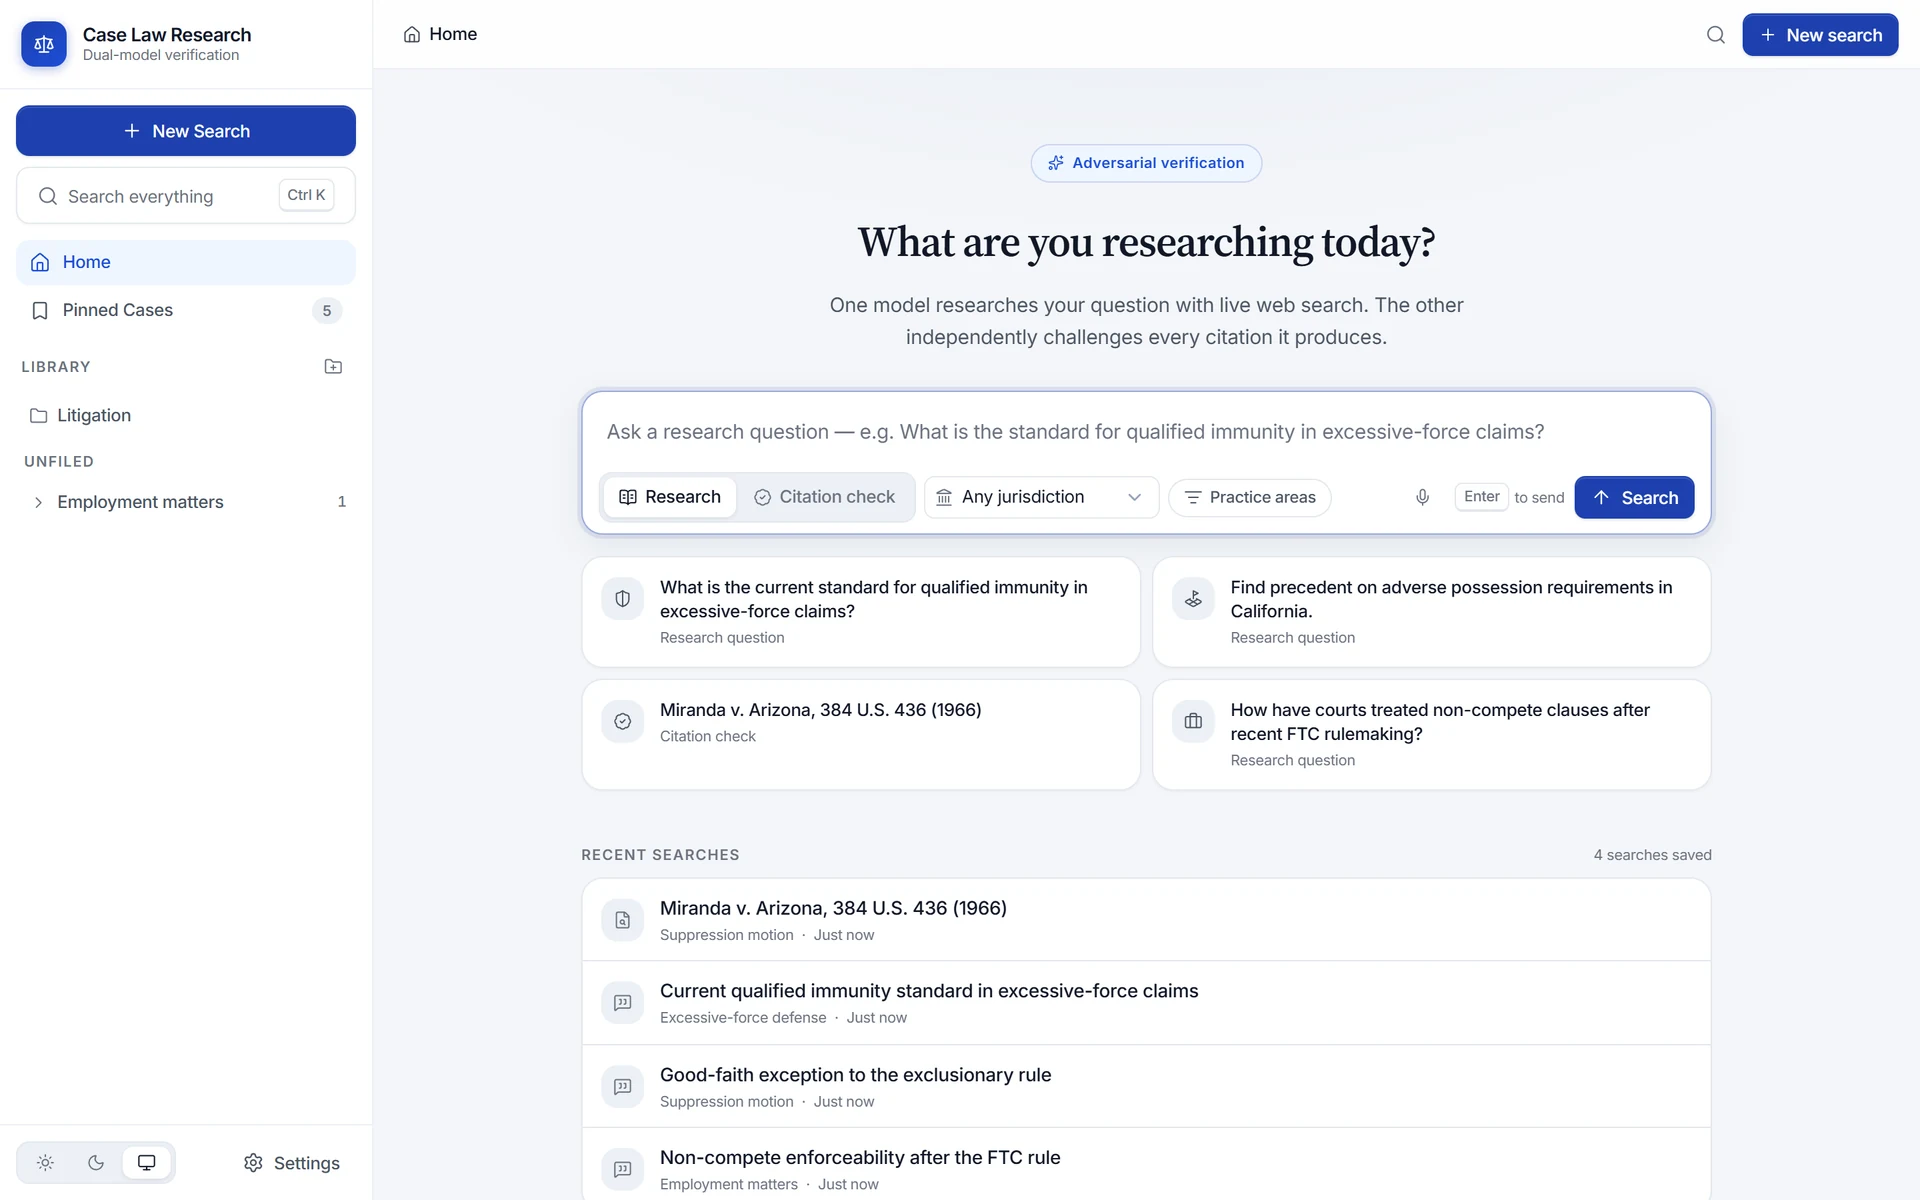The image size is (1920, 1200).
Task: Switch to dark theme moon icon
Action: [x=96, y=1162]
